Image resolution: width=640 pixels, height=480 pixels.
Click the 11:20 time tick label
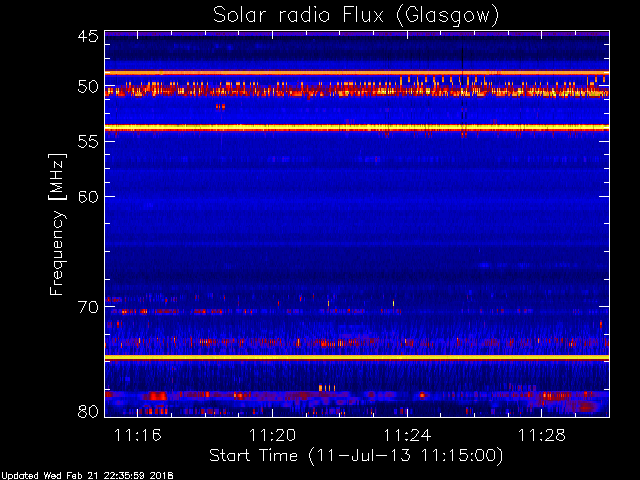click(x=272, y=435)
